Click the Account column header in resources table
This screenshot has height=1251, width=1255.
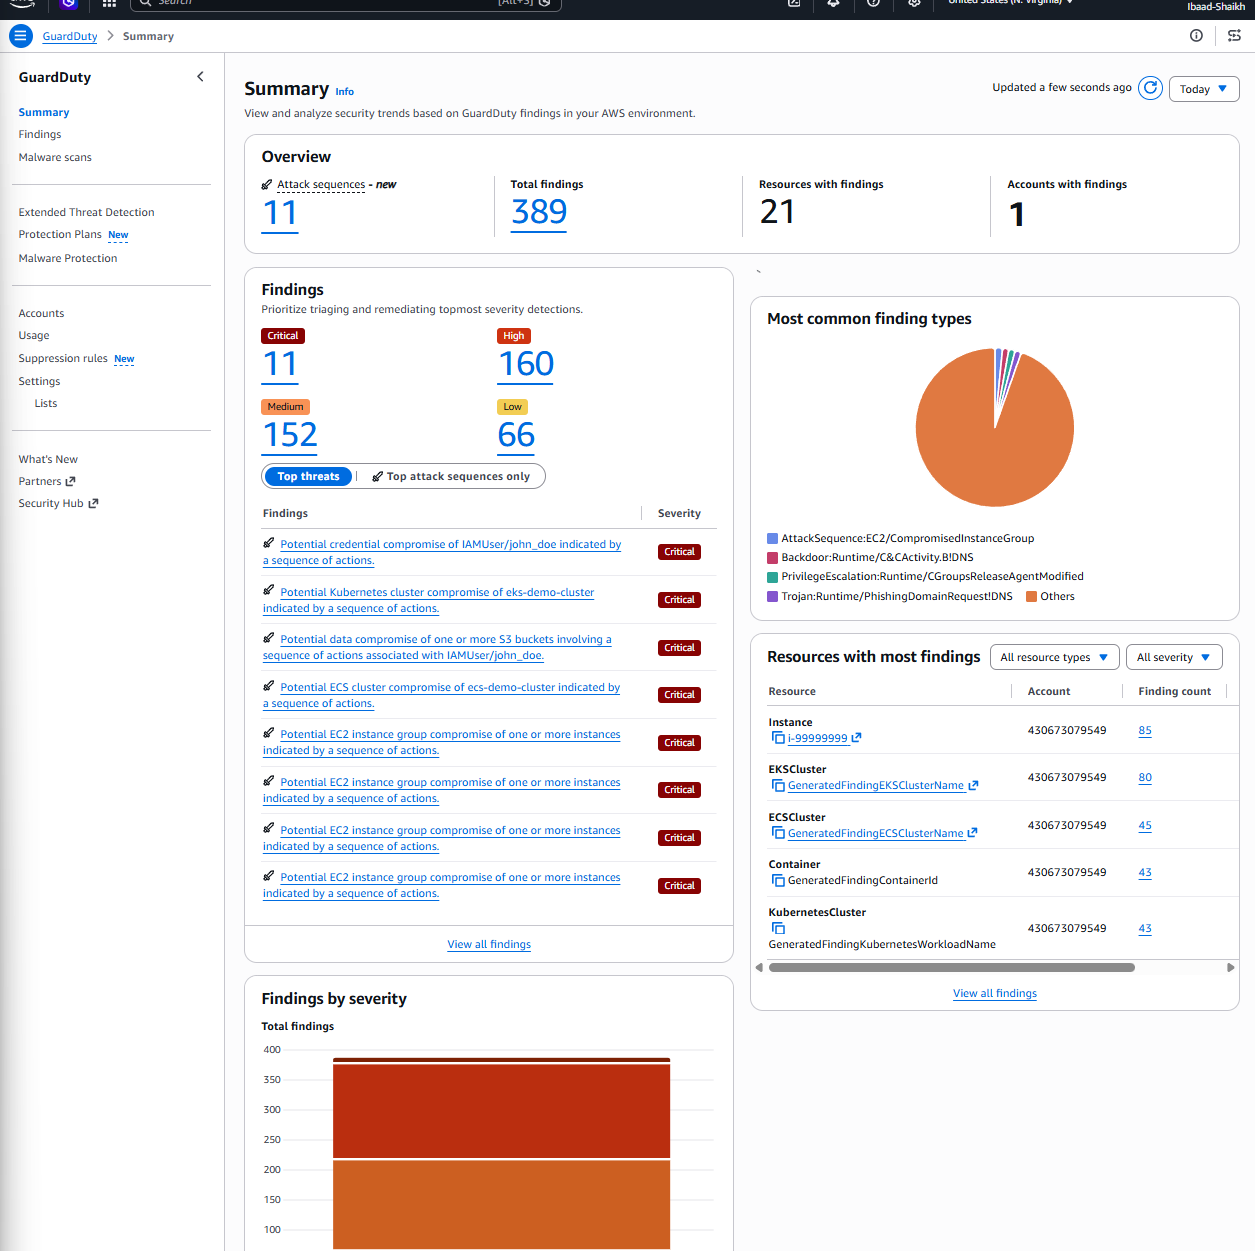pyautogui.click(x=1049, y=691)
